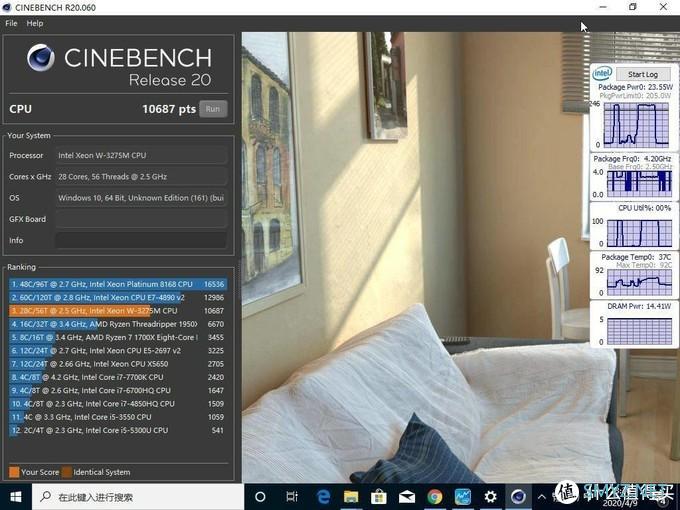Select highlighted ranking row Xeon W-3275M CPU
The height and width of the screenshot is (510, 680).
click(x=118, y=311)
